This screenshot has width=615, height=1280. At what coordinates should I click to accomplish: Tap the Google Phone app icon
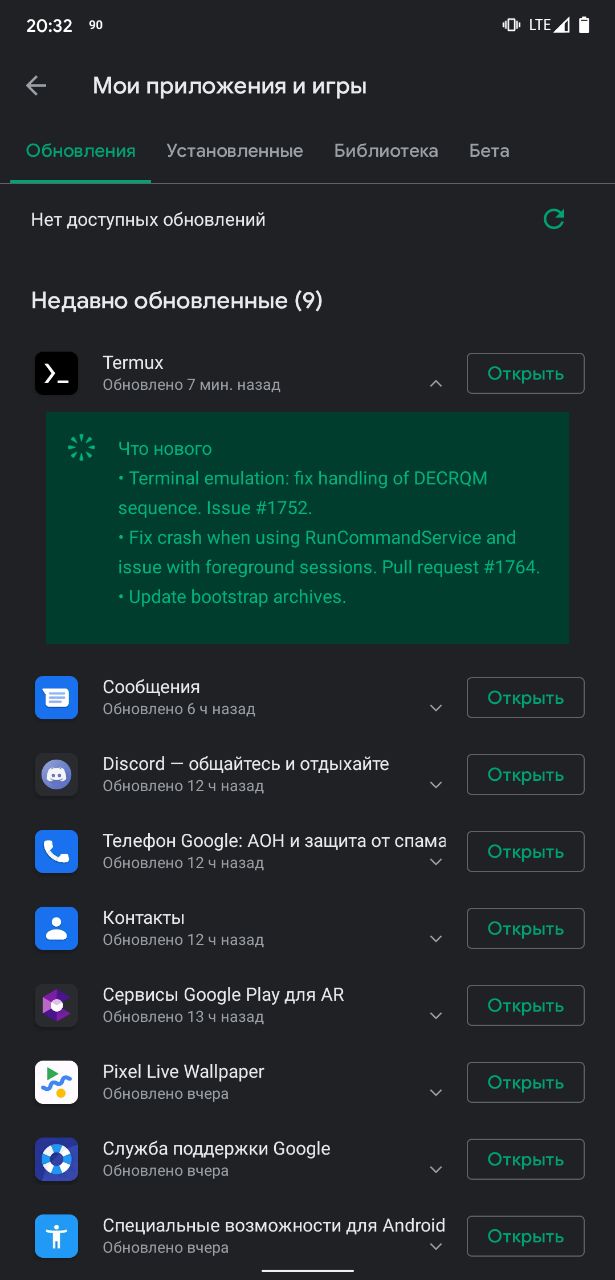(x=56, y=851)
